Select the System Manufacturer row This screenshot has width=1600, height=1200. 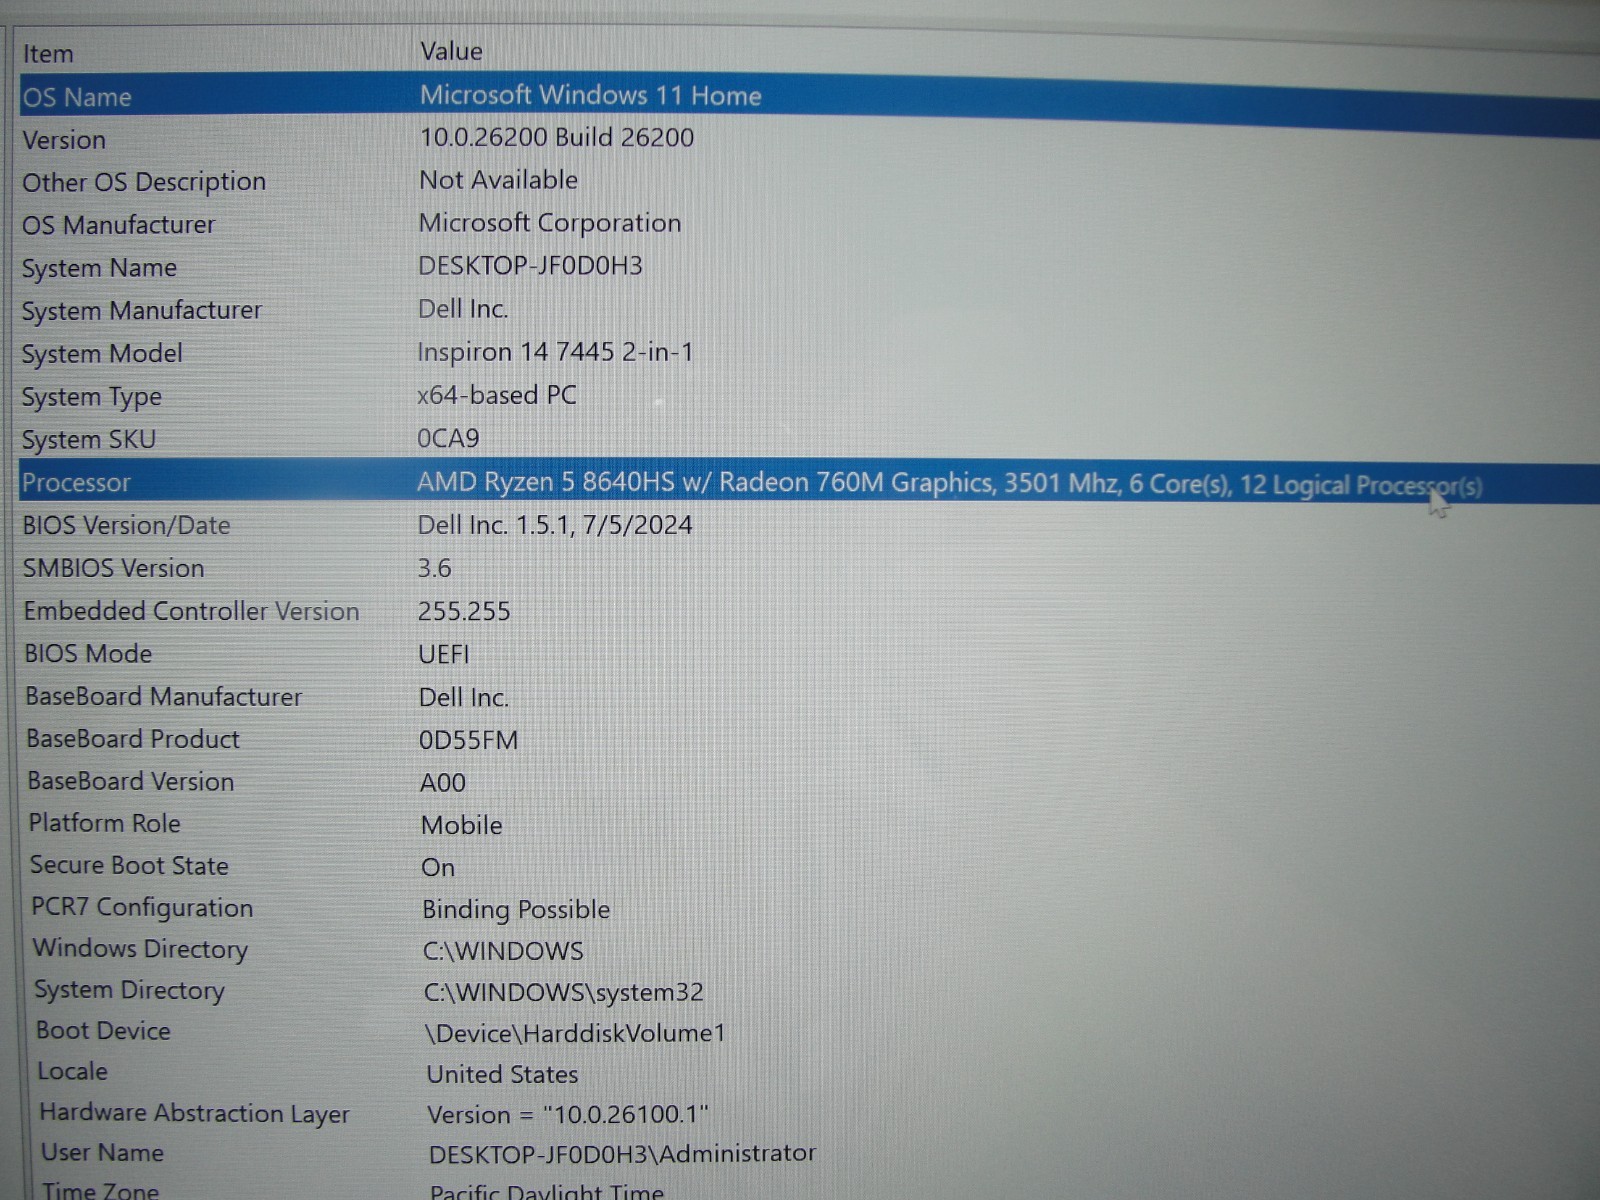[x=142, y=311]
